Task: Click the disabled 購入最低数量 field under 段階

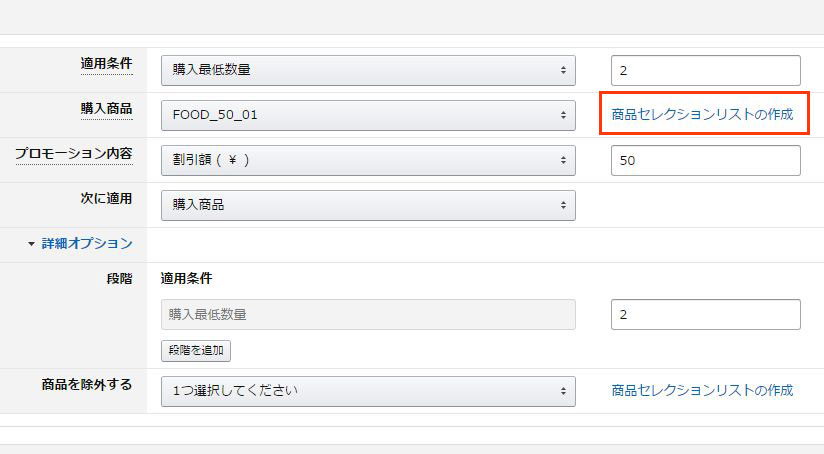Action: click(368, 314)
